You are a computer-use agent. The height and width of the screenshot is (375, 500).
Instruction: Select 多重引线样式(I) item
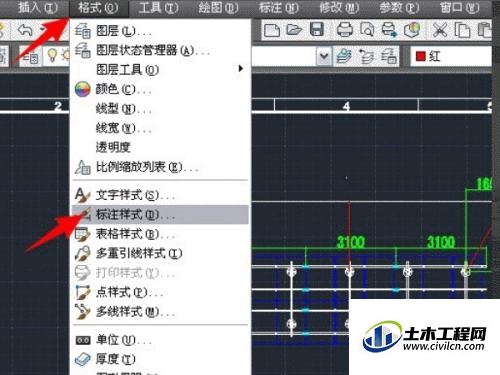[x=160, y=253]
